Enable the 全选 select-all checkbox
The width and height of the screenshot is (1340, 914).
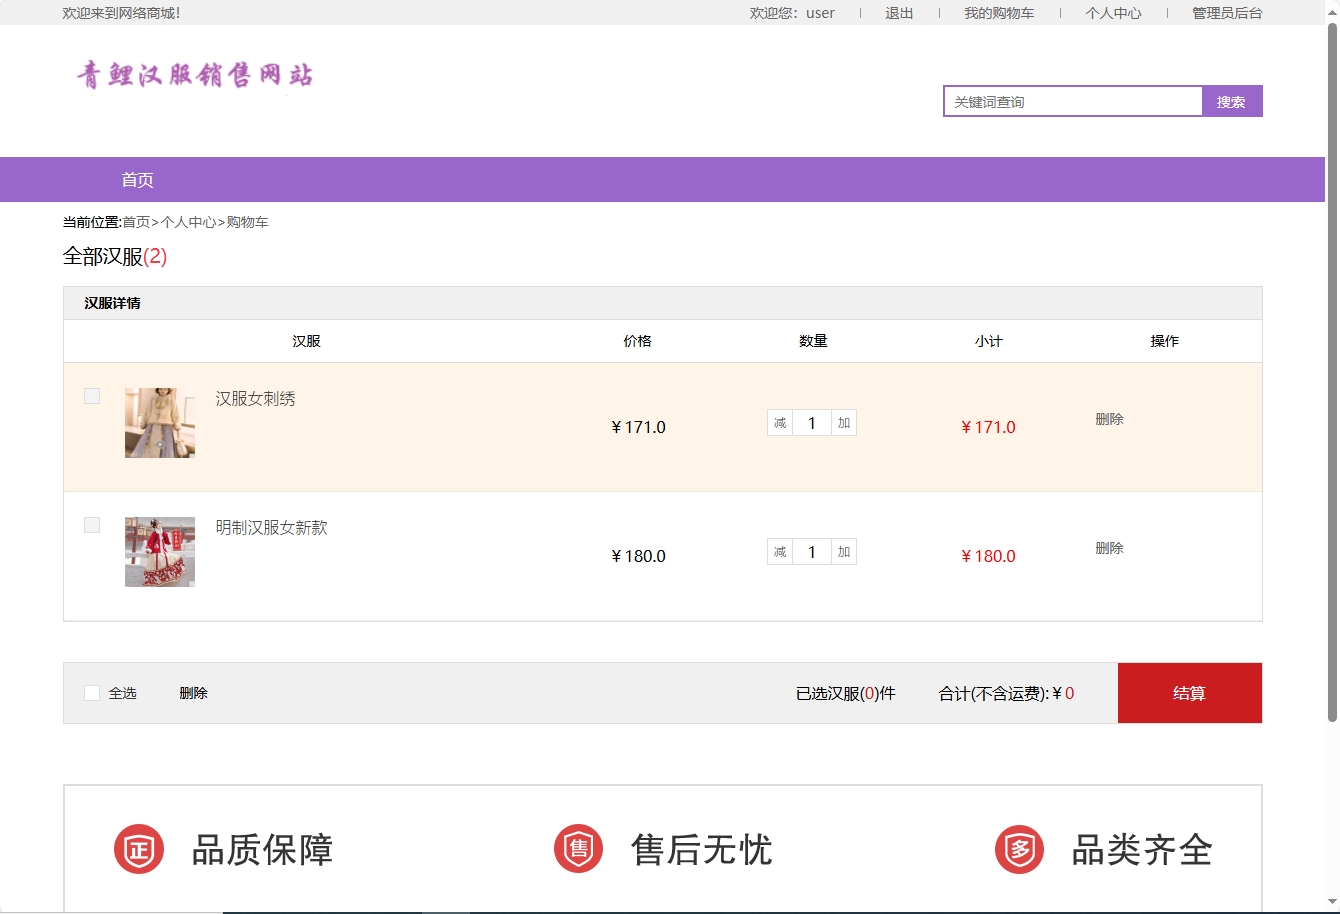pos(92,692)
